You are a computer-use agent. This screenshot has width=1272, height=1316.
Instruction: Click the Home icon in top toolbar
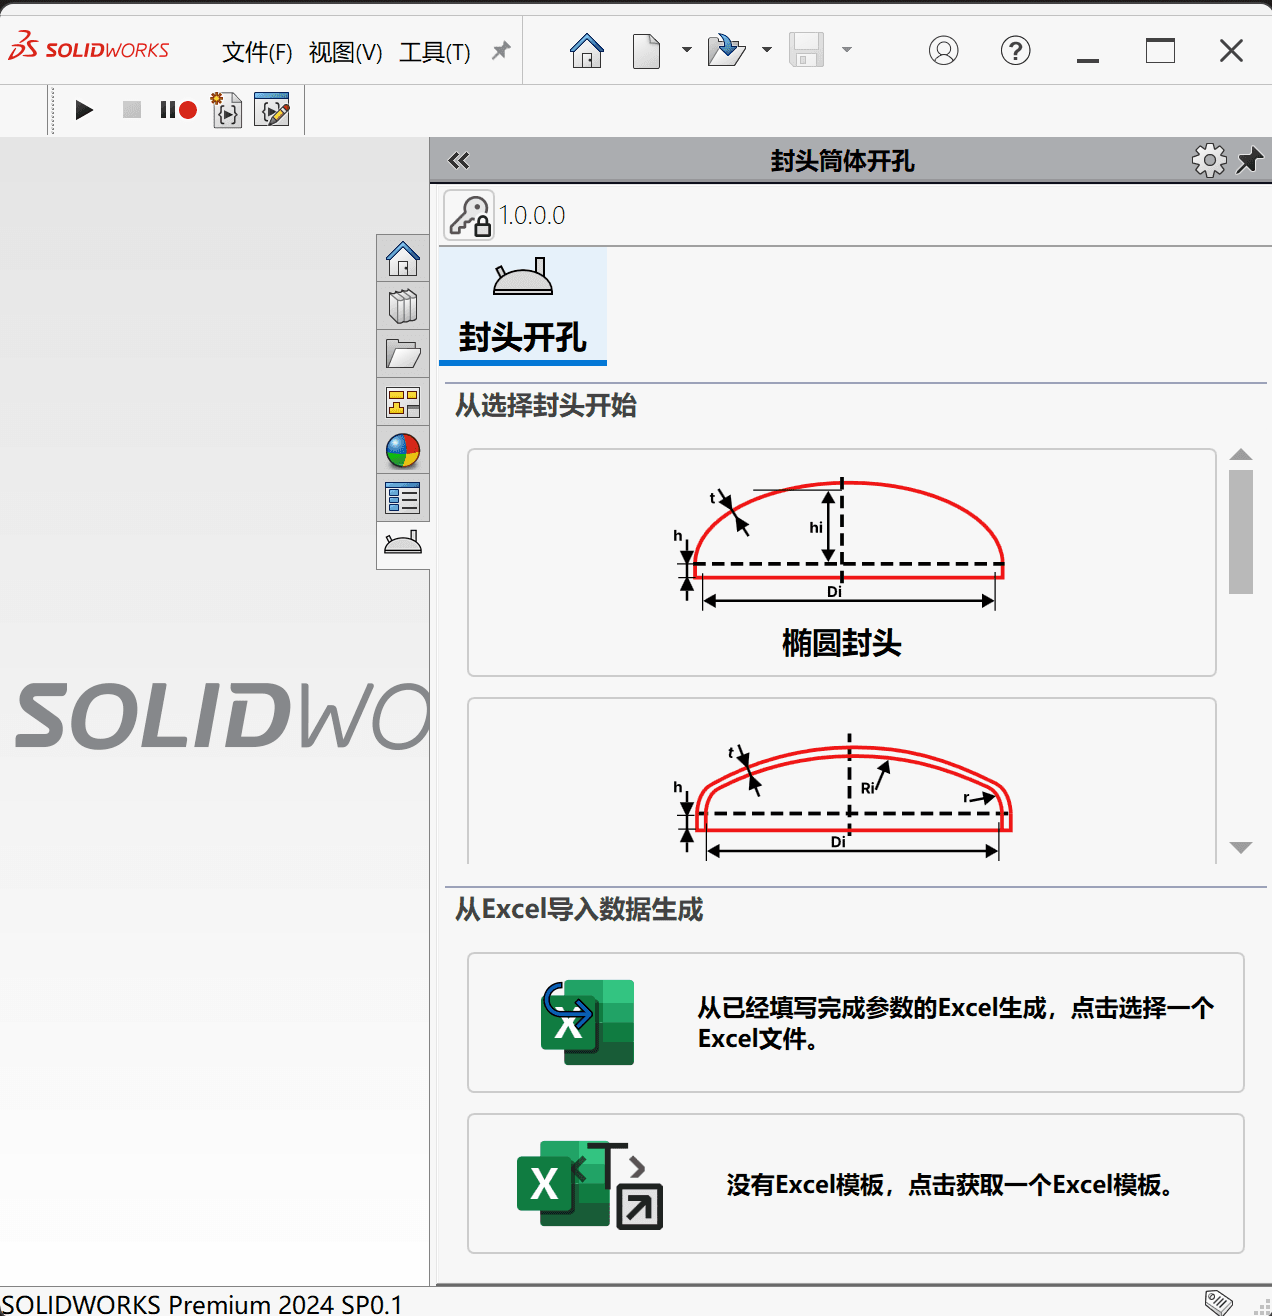(x=587, y=50)
